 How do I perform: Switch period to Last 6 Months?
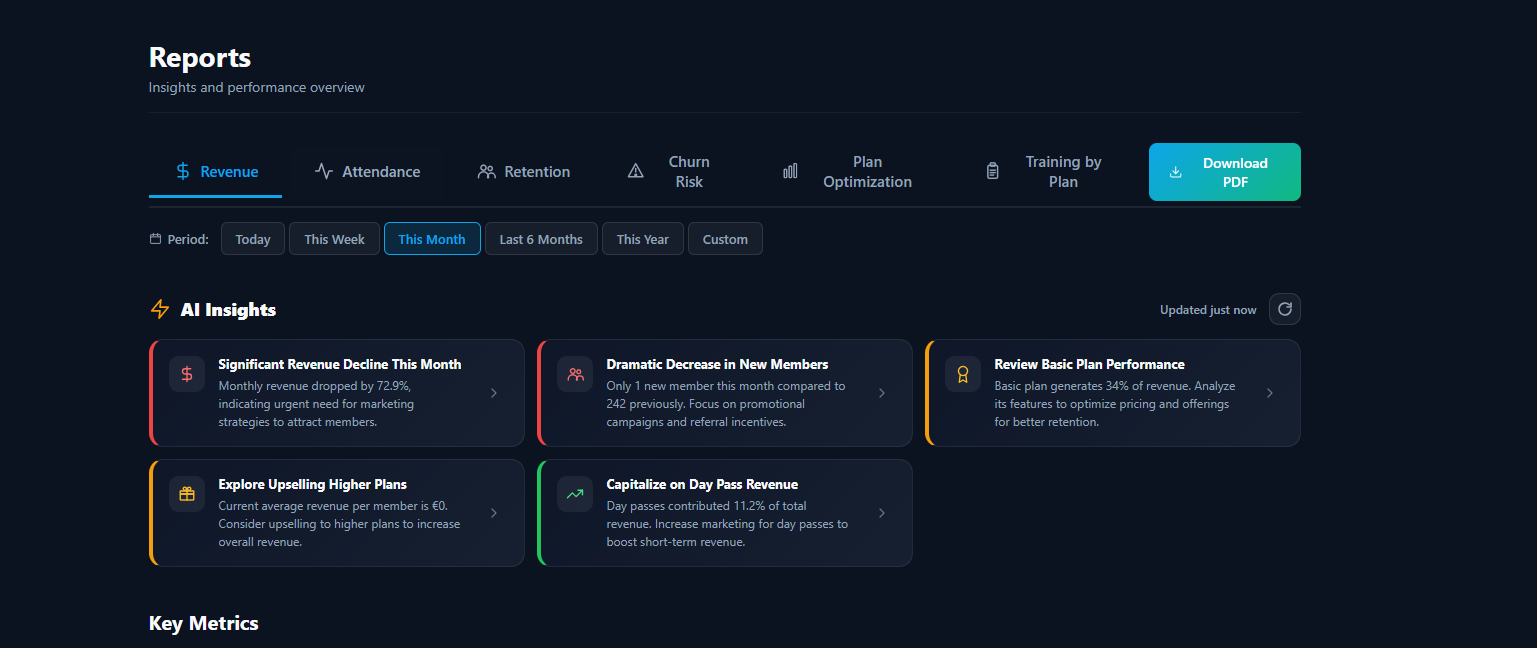[x=541, y=239]
